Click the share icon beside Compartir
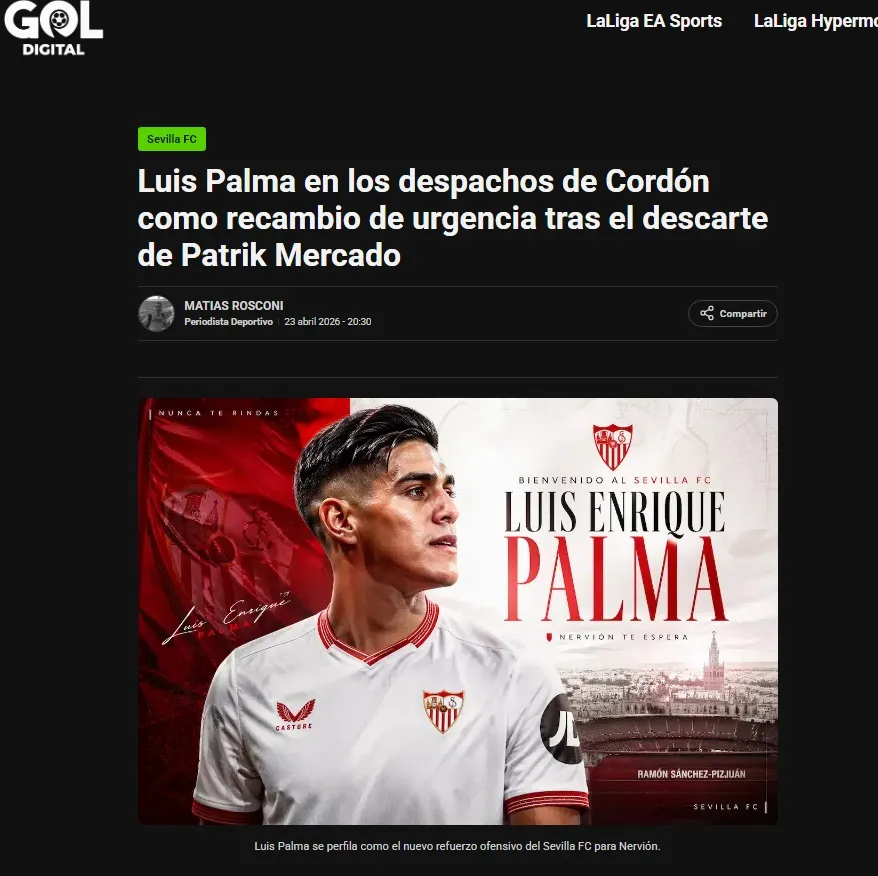Viewport: 878px width, 876px height. point(707,313)
